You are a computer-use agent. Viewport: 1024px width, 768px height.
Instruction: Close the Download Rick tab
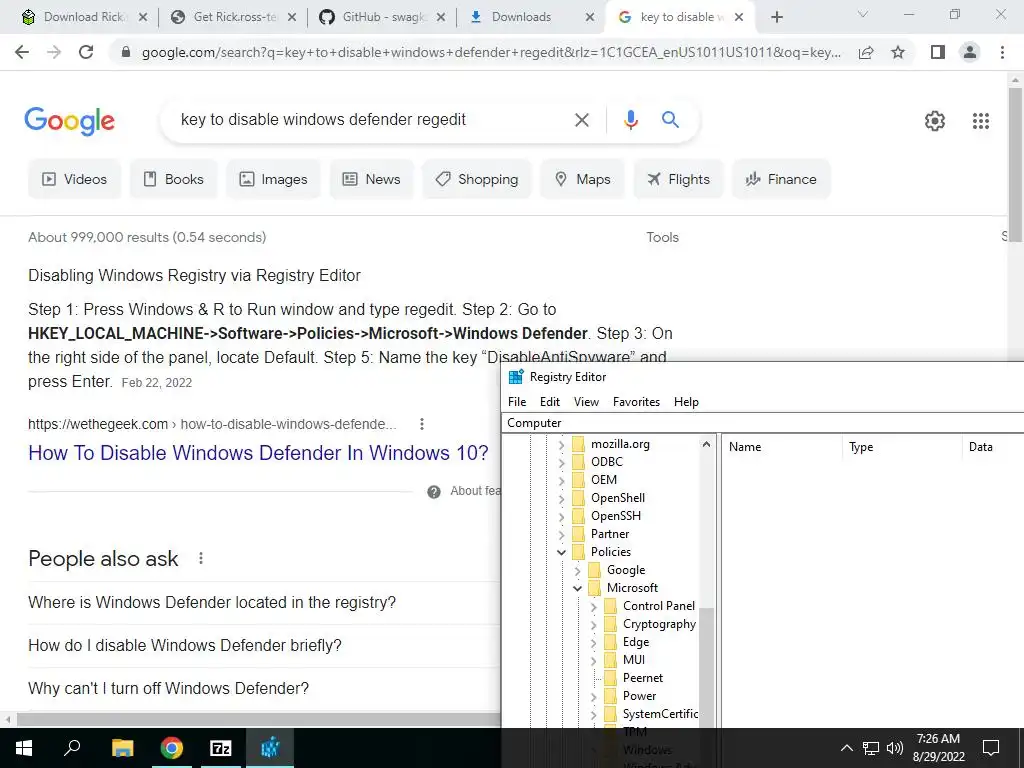[143, 17]
